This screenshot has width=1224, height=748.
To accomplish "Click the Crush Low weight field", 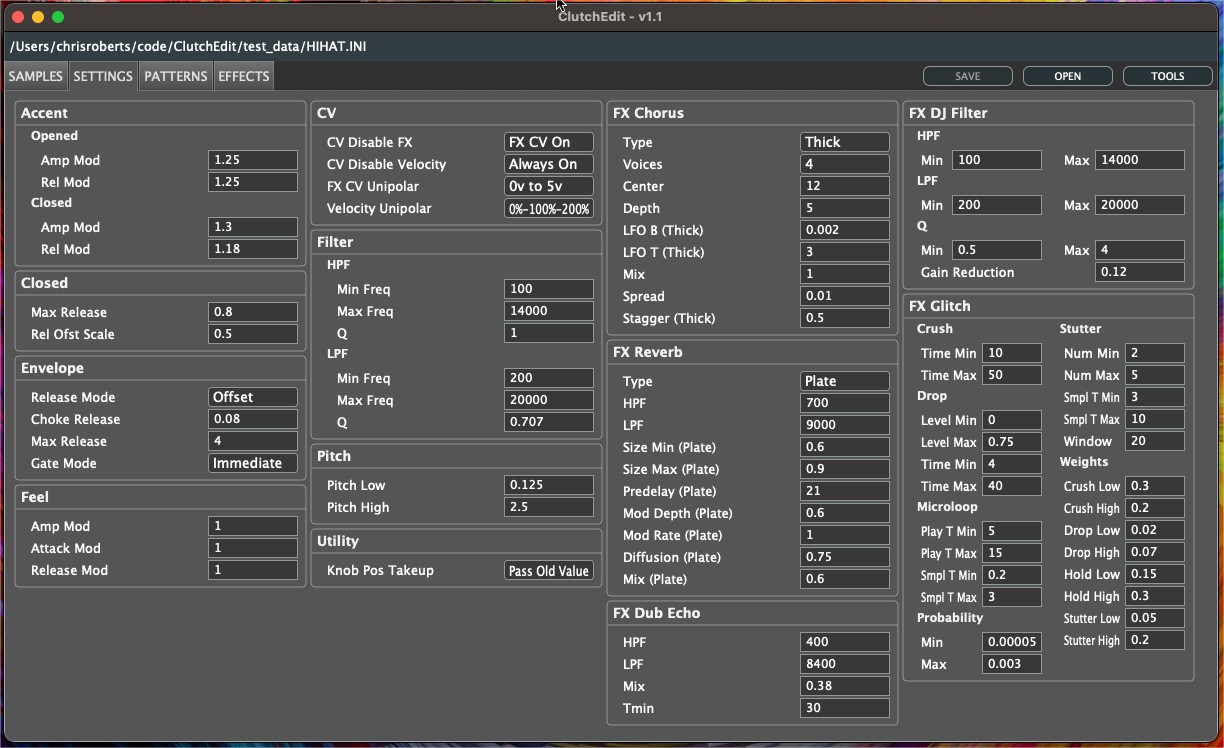I will pos(1155,486).
